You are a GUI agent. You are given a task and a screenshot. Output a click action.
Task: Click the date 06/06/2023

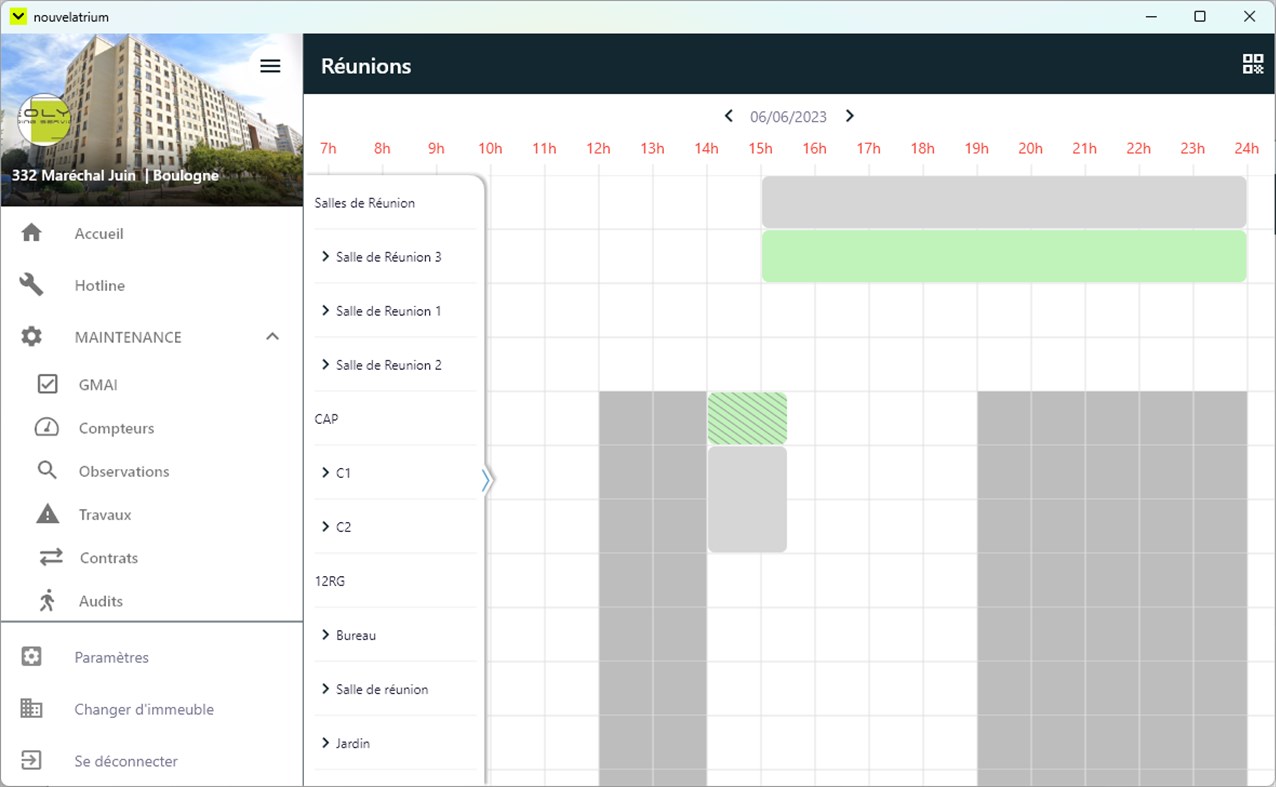point(789,117)
